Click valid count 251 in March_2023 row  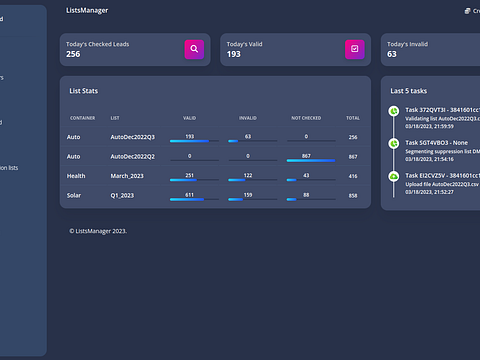tap(189, 175)
